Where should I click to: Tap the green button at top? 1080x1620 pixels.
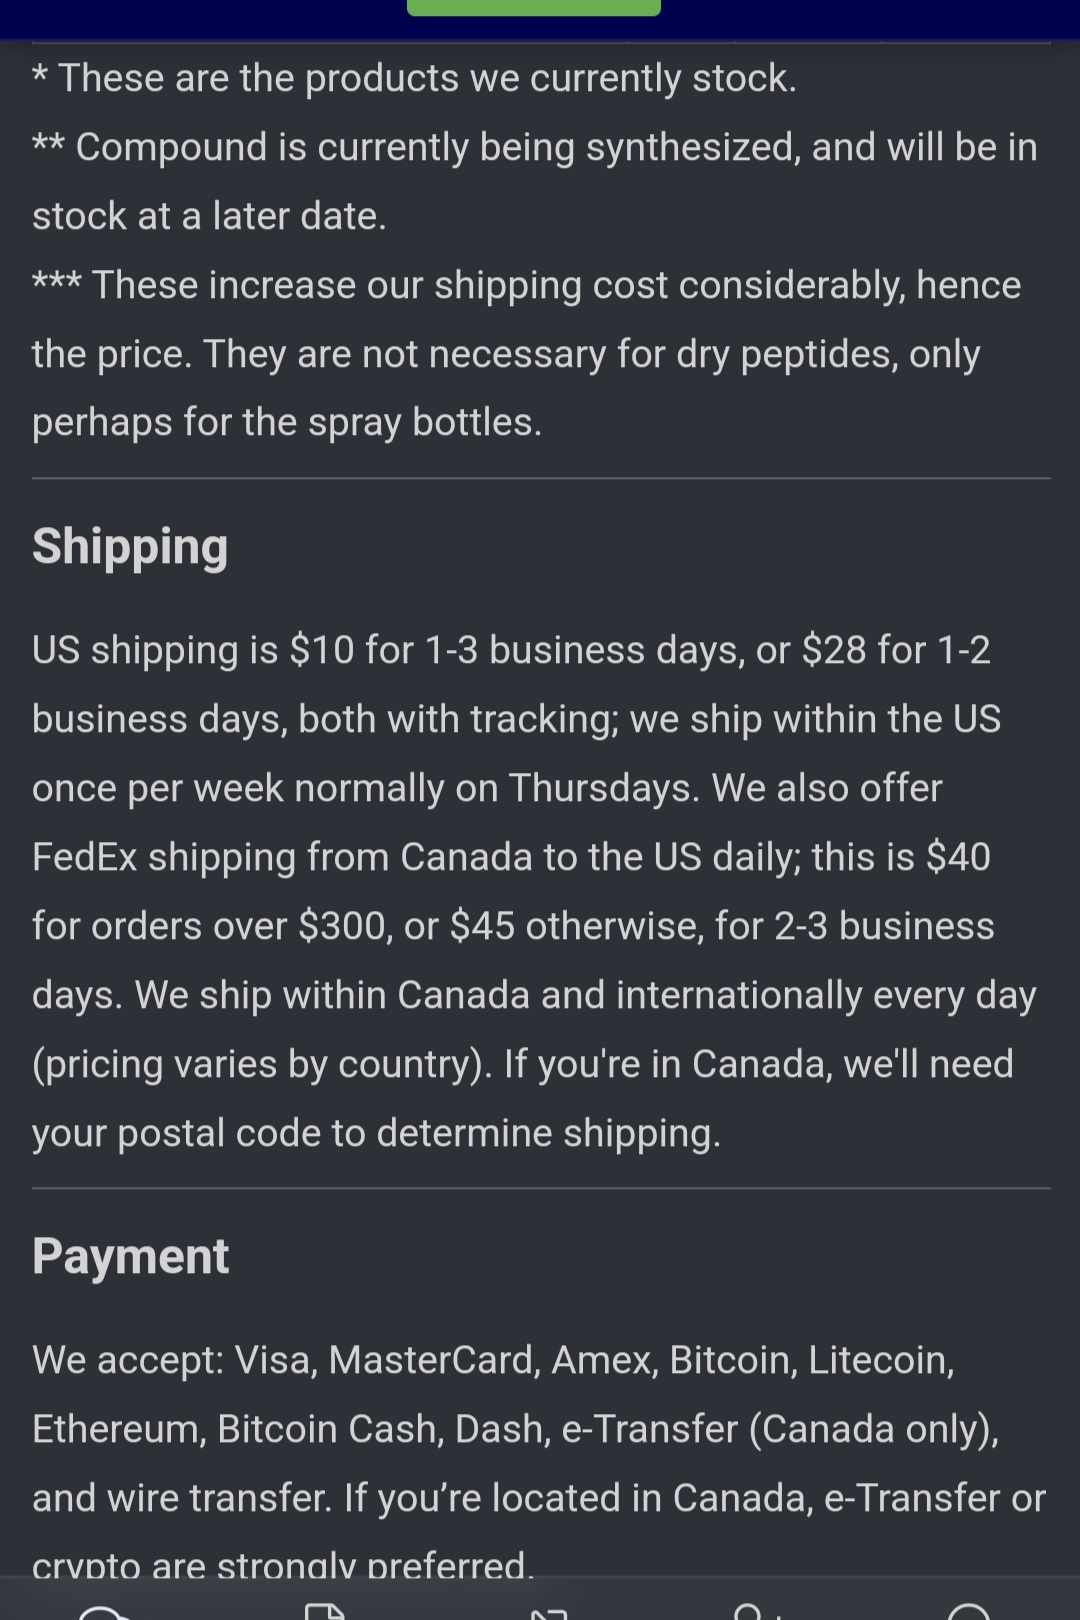[534, 8]
